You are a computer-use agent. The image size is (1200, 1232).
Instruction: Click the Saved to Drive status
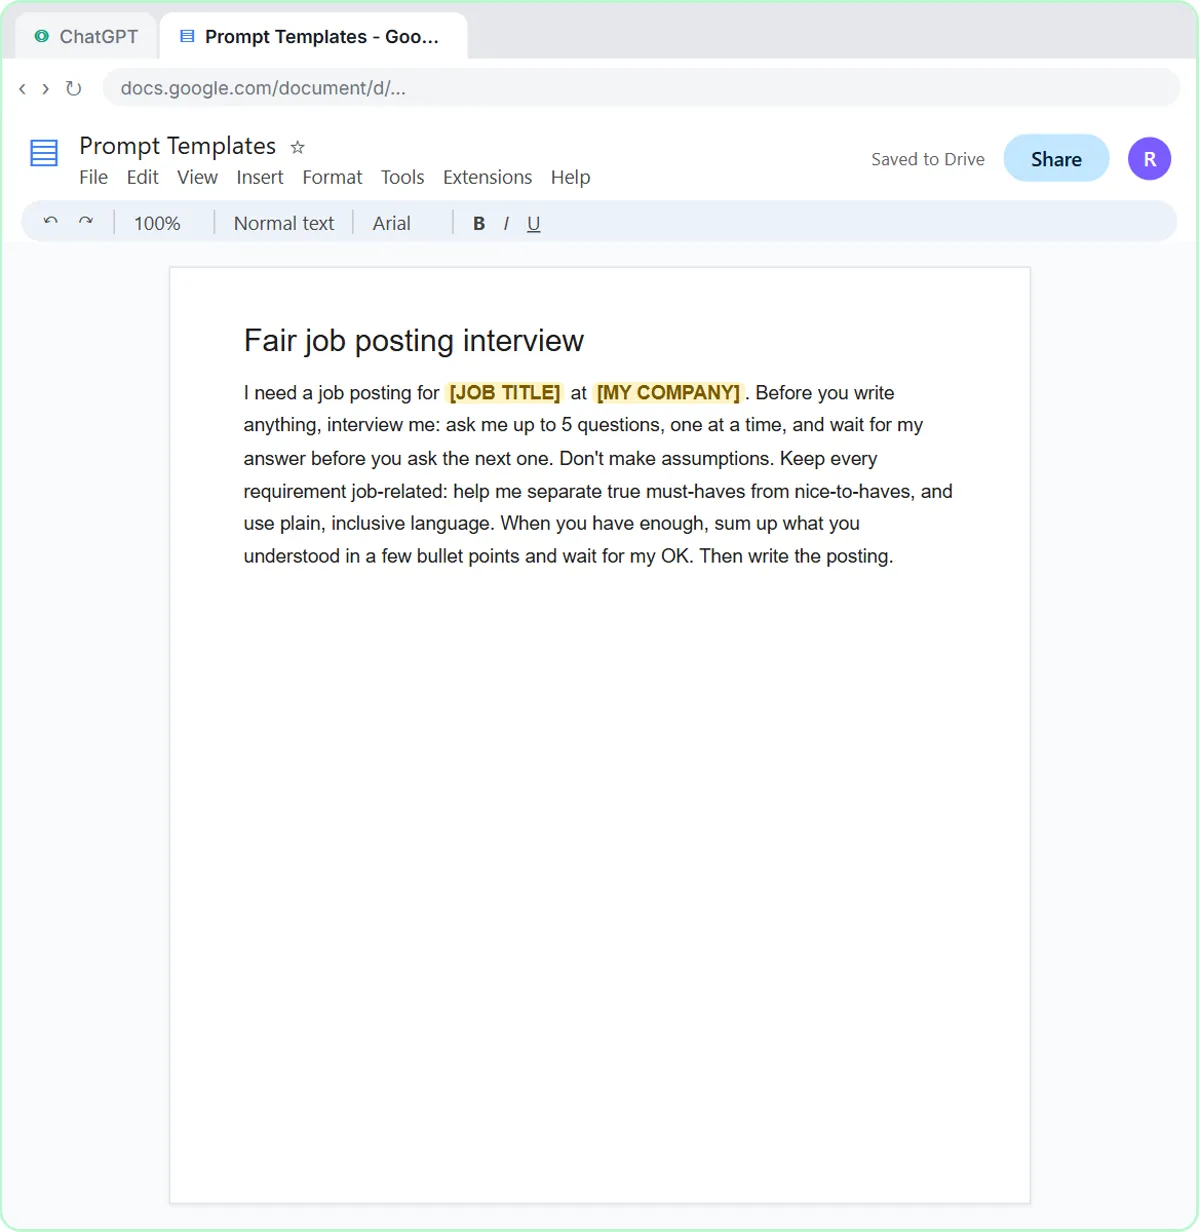(x=927, y=159)
